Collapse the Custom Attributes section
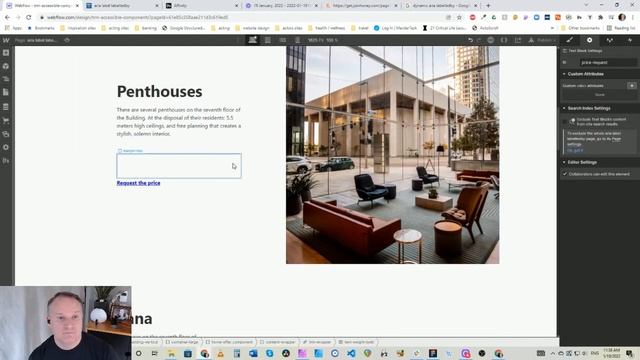This screenshot has width=640, height=360. pyautogui.click(x=585, y=74)
